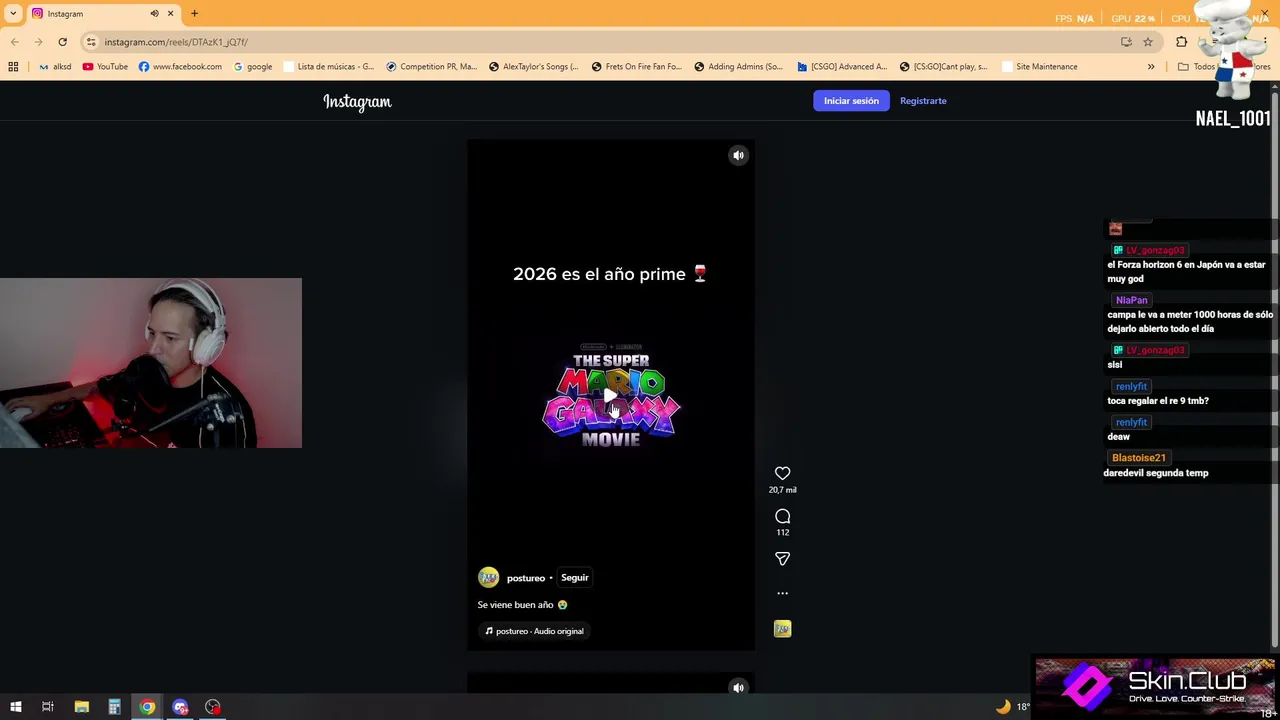
Task: Click the Skin.Club banner
Action: (x=1155, y=687)
